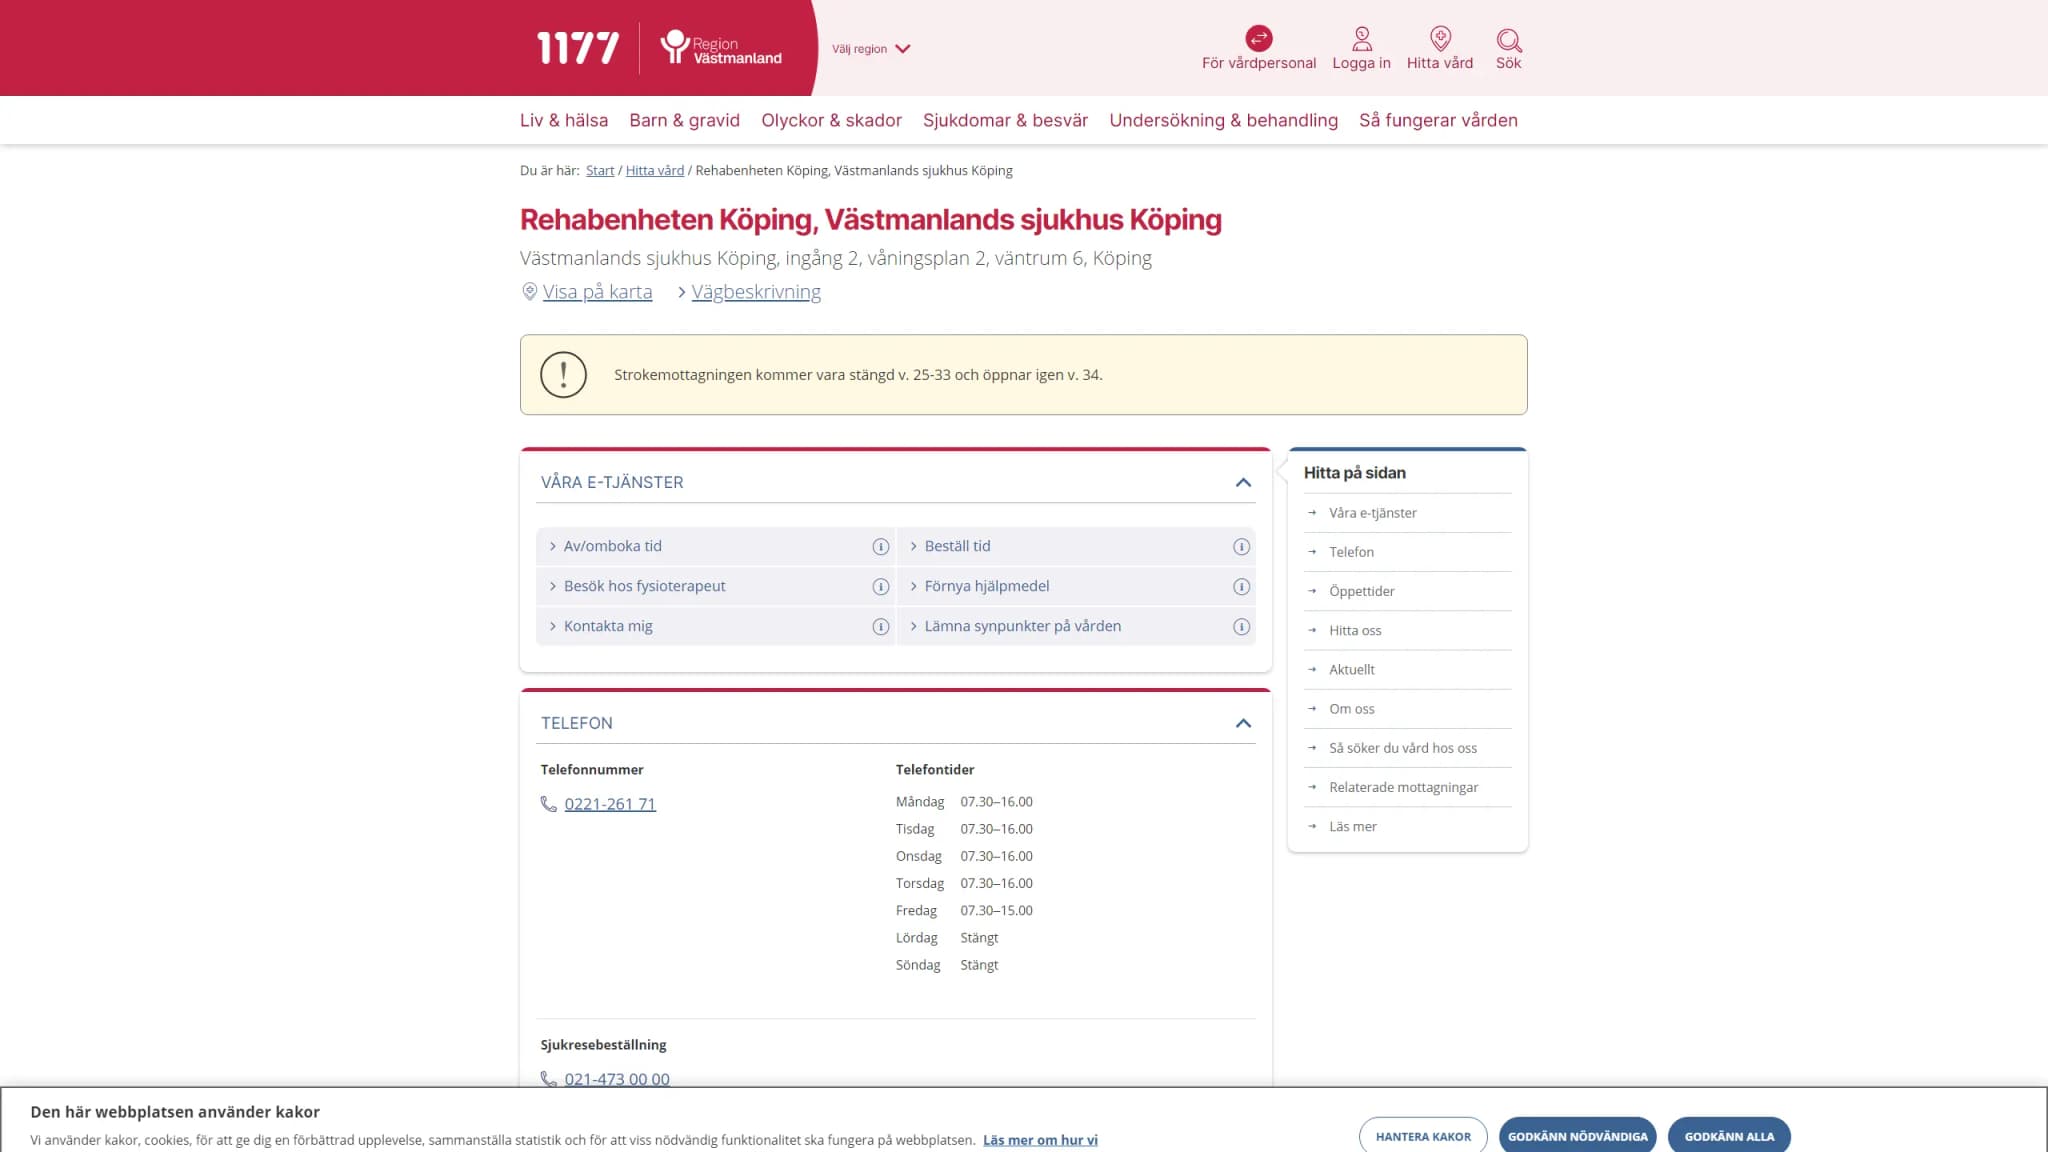Click phone icon beside 021-473 00 00

(548, 1079)
